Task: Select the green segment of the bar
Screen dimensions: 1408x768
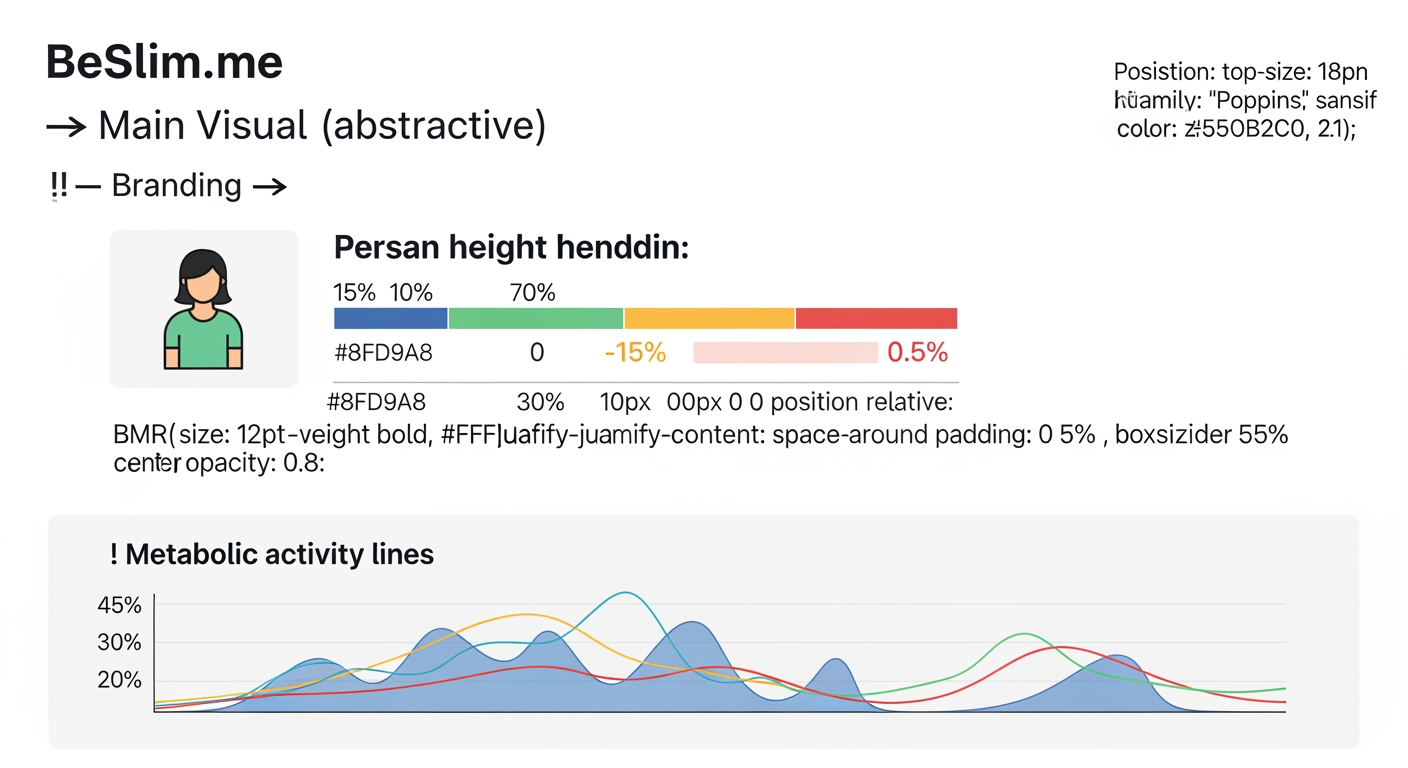Action: tap(536, 319)
